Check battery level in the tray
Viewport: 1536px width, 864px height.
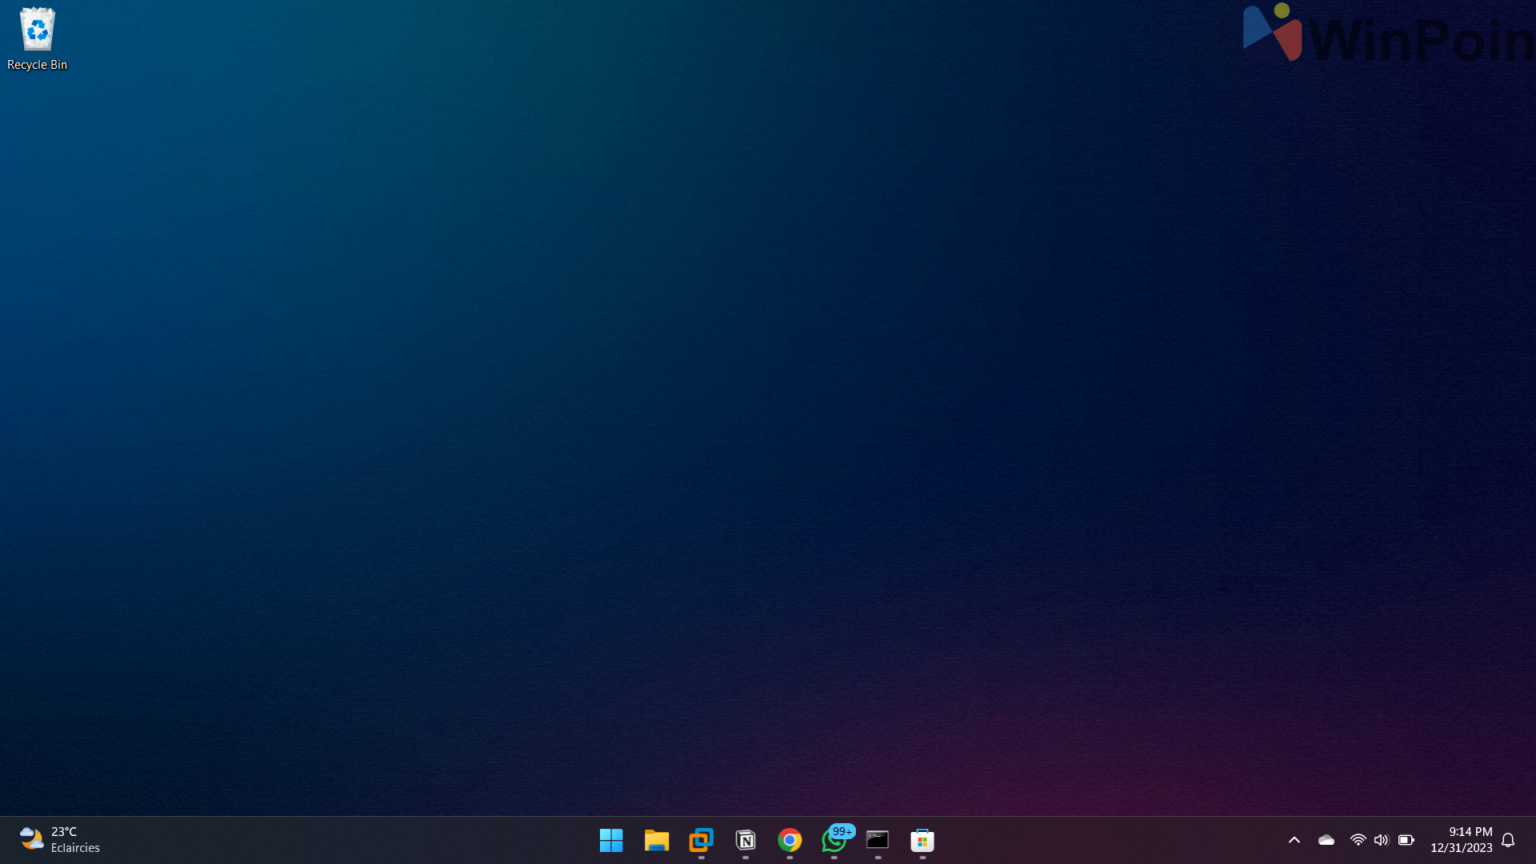[1405, 840]
